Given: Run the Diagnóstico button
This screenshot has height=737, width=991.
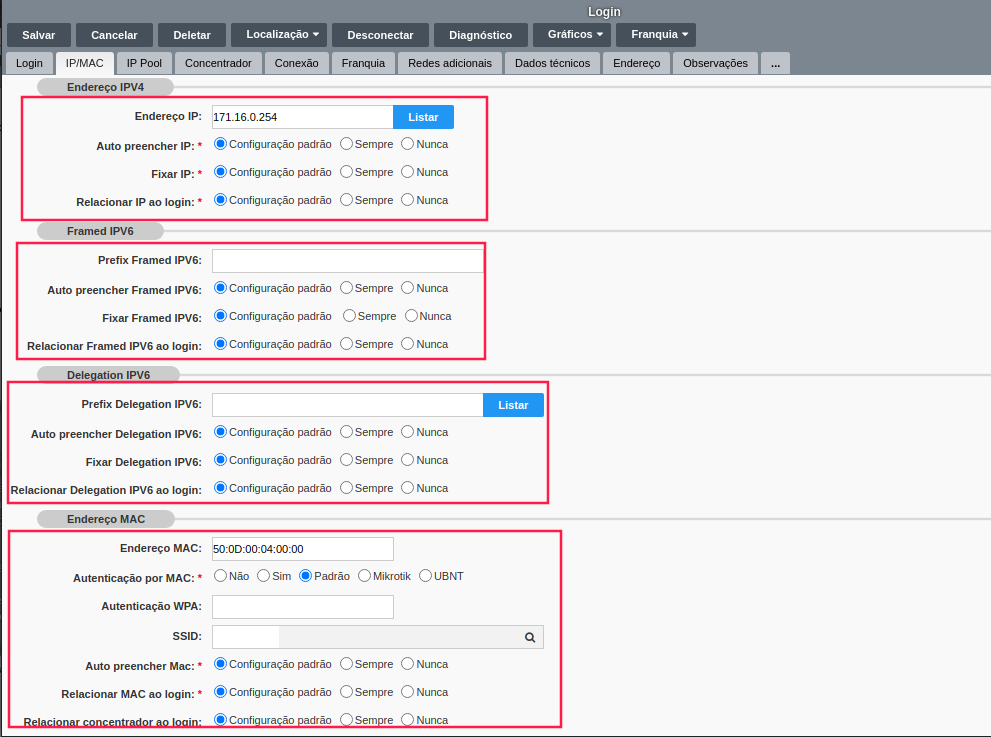Looking at the screenshot, I should click(x=480, y=35).
